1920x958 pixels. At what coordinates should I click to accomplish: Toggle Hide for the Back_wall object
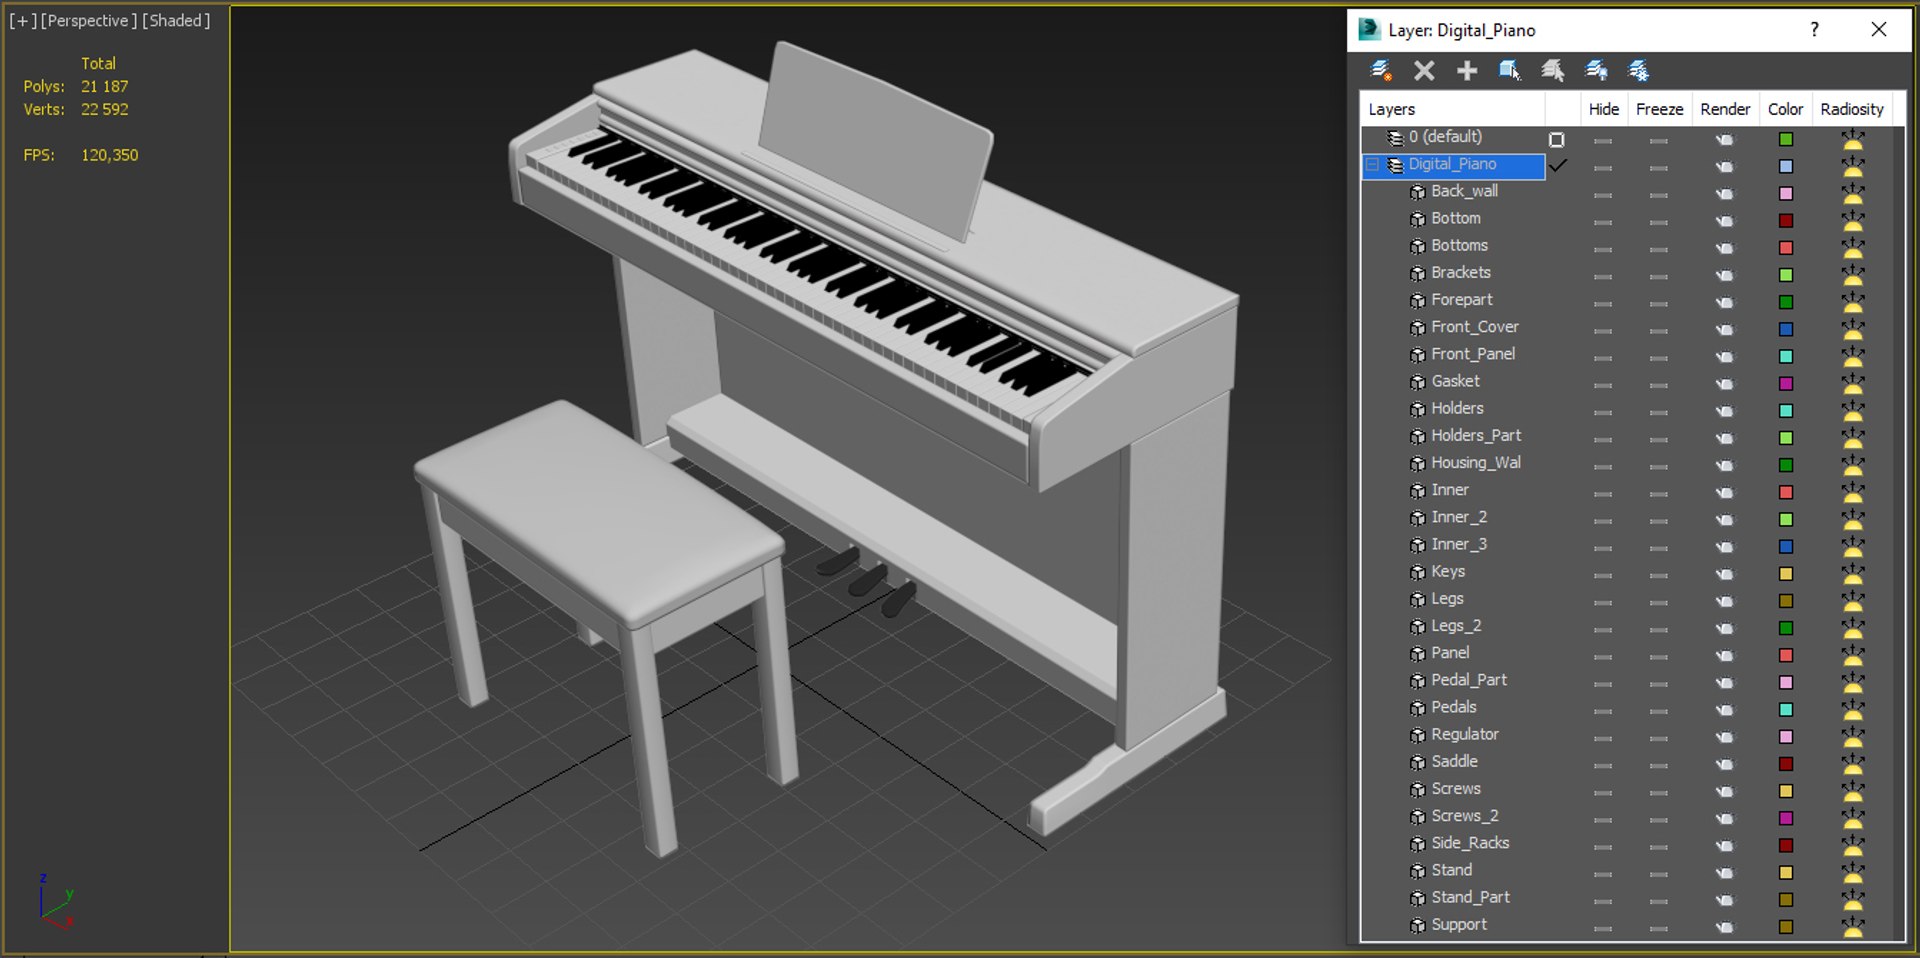[1603, 194]
